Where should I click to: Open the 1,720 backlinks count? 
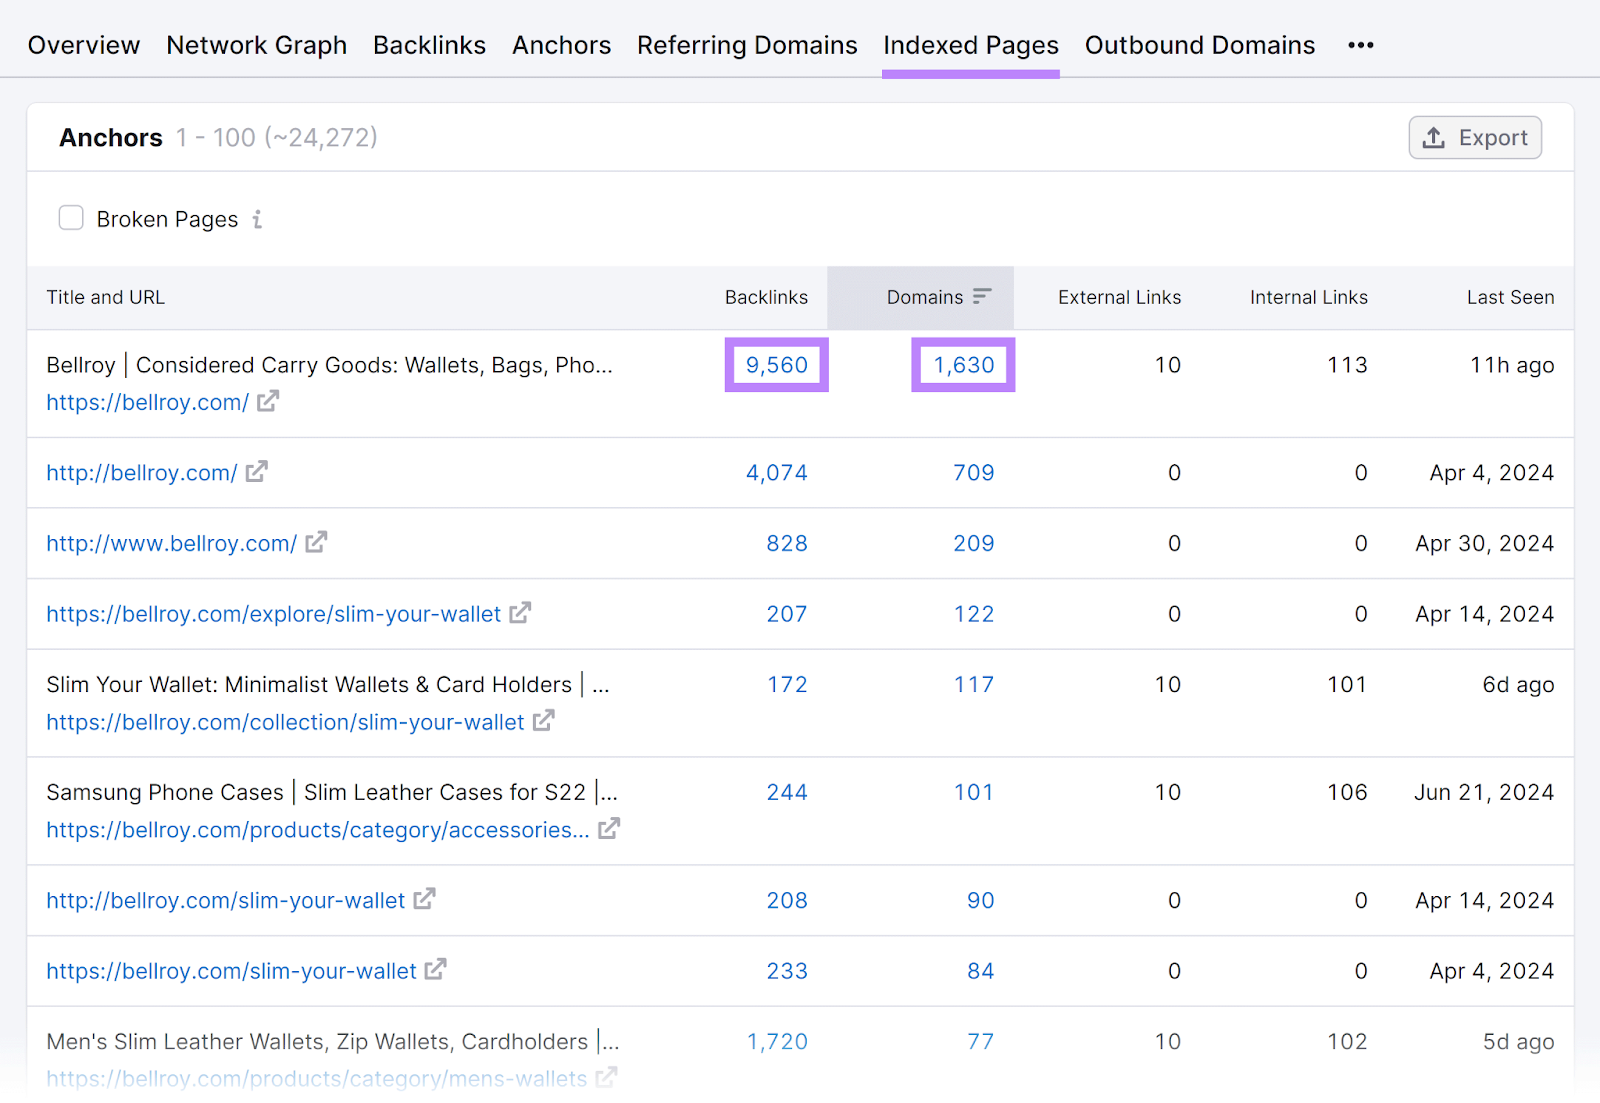777,1041
